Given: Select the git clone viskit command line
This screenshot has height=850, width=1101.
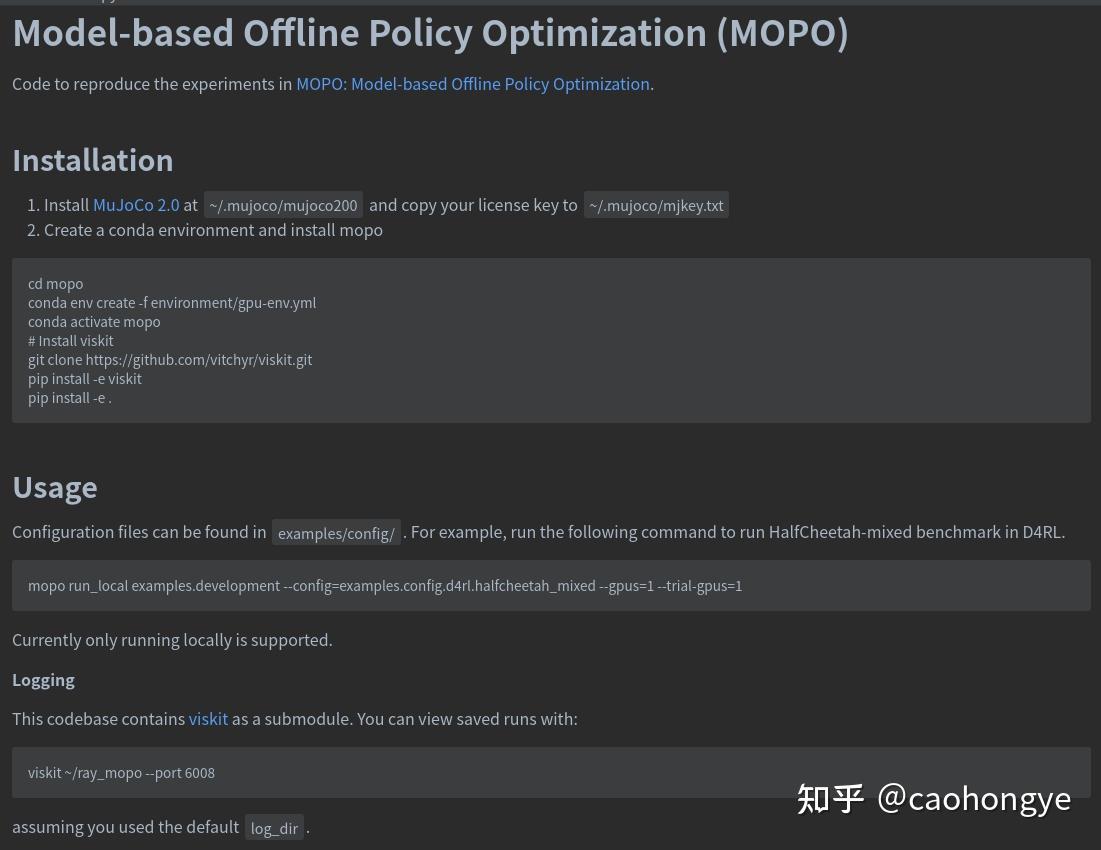Looking at the screenshot, I should (x=170, y=359).
